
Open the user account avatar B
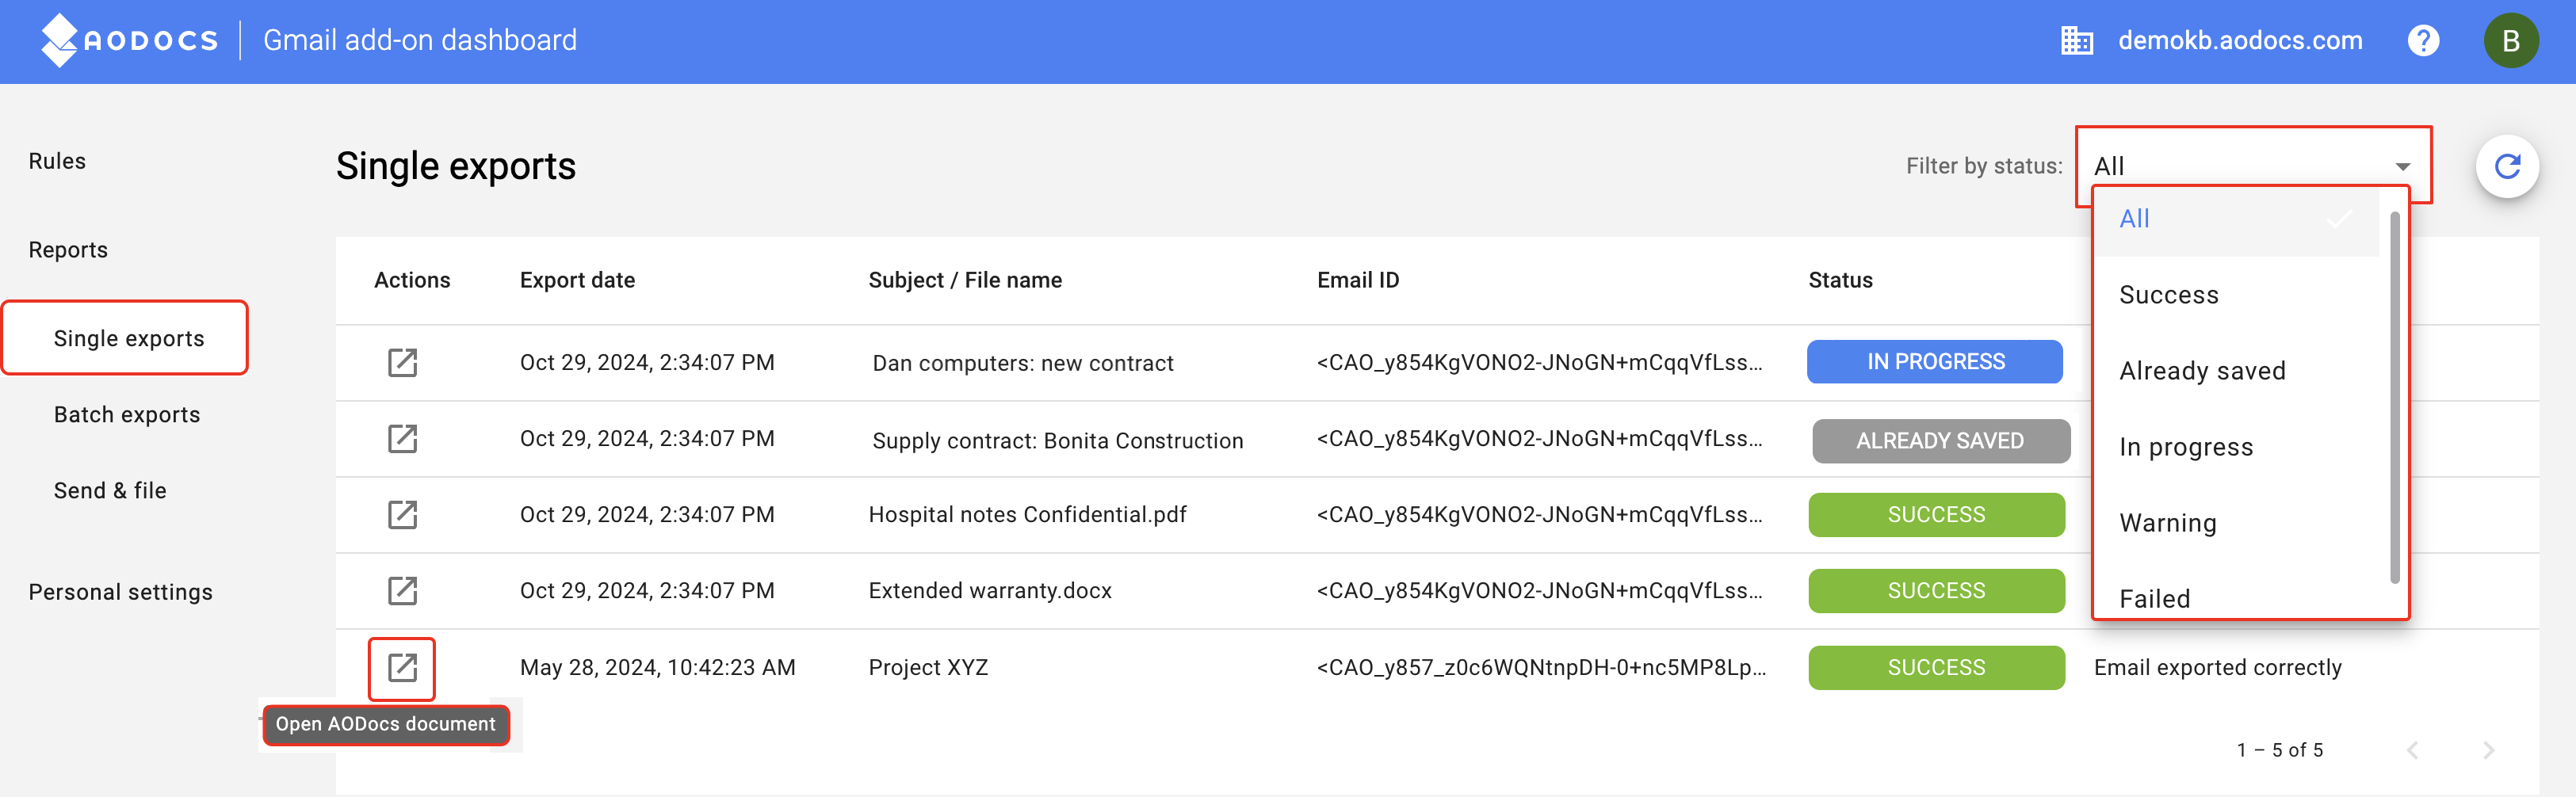2510,41
